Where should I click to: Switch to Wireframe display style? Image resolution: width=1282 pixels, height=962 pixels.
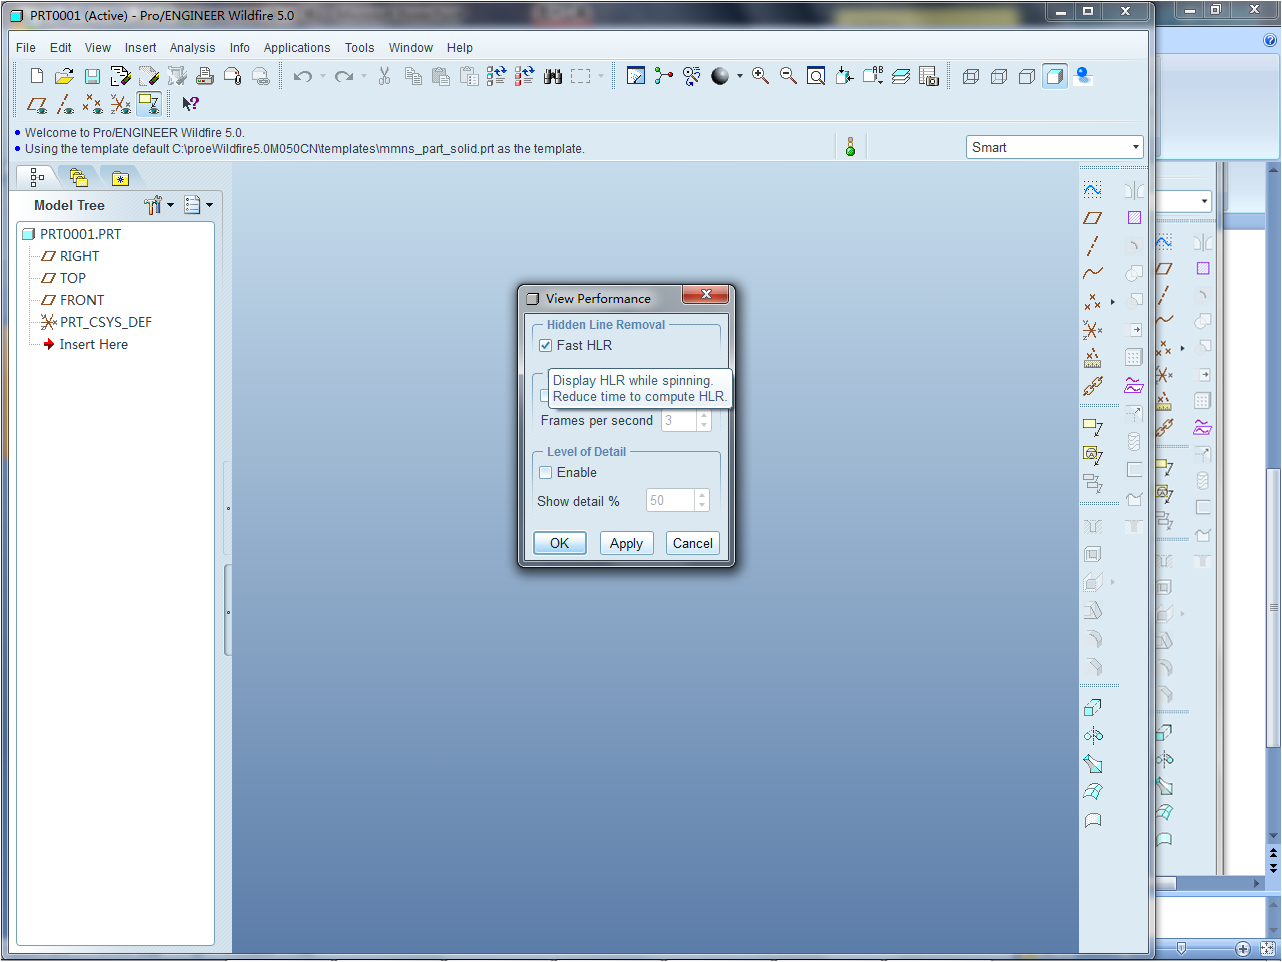[x=971, y=76]
